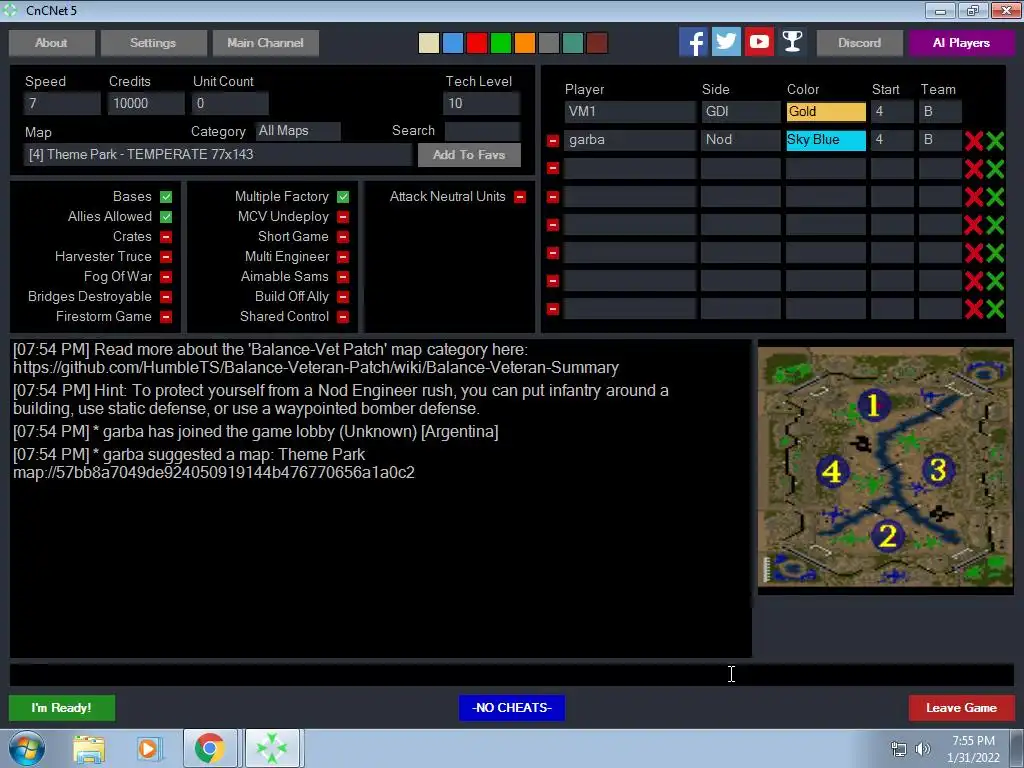Click the volume speaker tray icon
Screen dimensions: 1024x768
tap(923, 749)
